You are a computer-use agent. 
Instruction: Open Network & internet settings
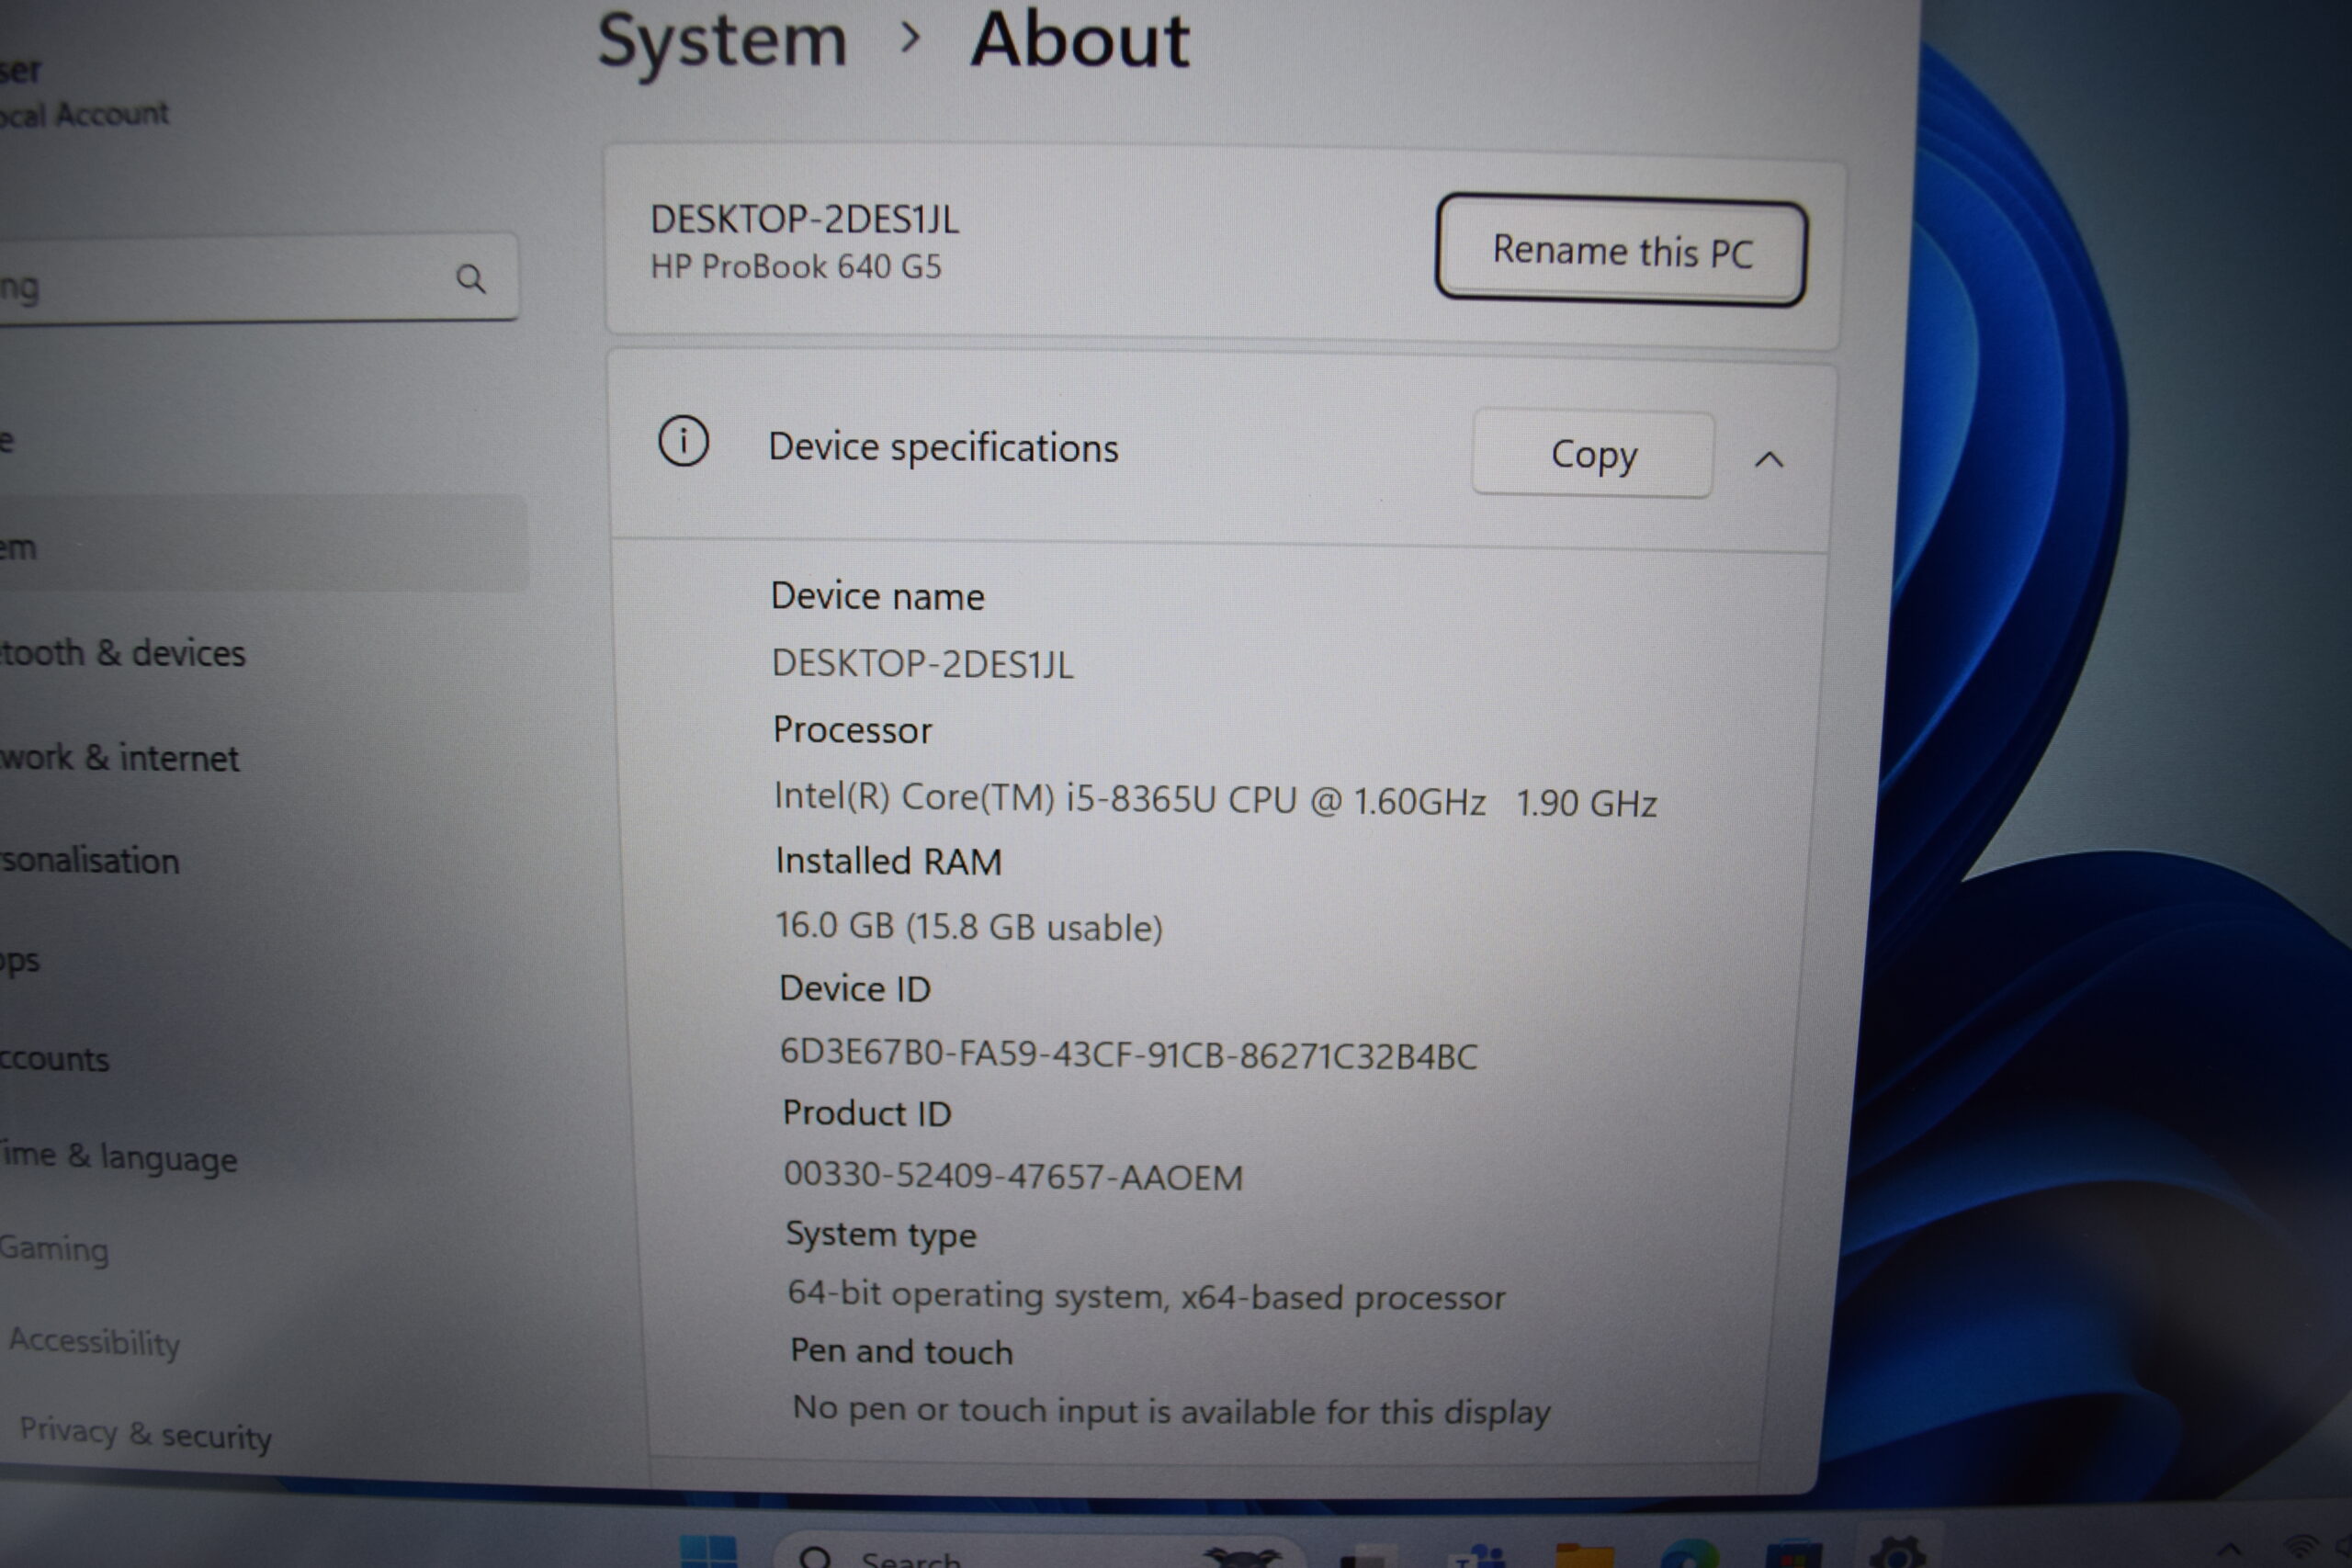[x=119, y=758]
